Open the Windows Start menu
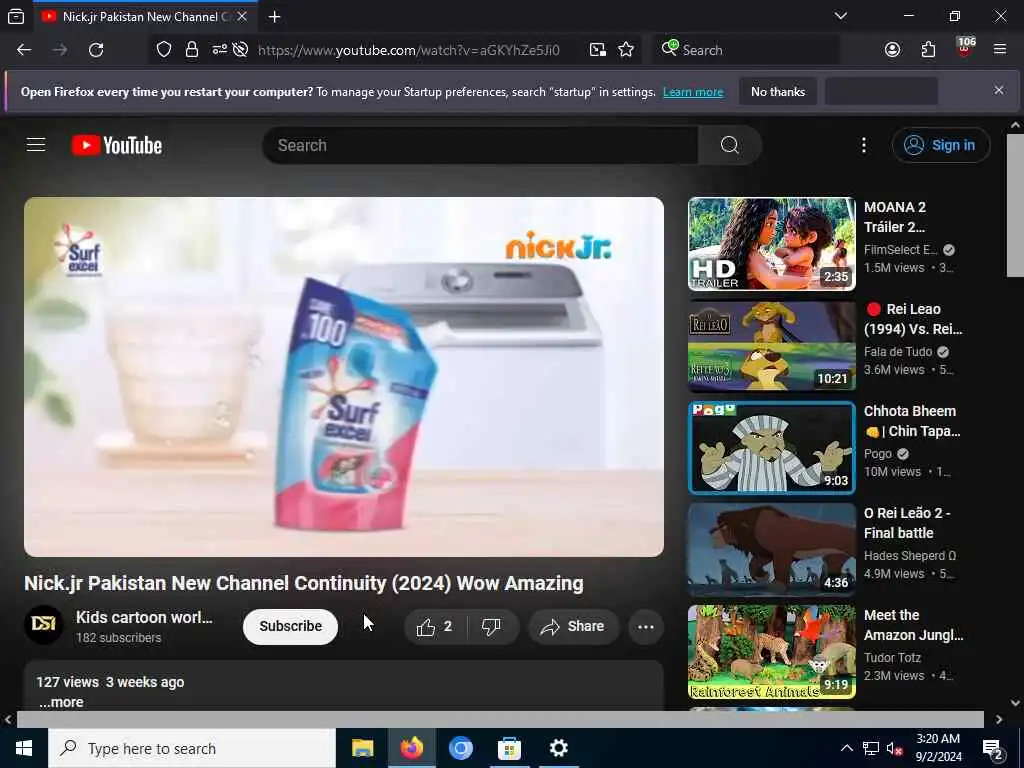Image resolution: width=1024 pixels, height=768 pixels. click(x=24, y=748)
